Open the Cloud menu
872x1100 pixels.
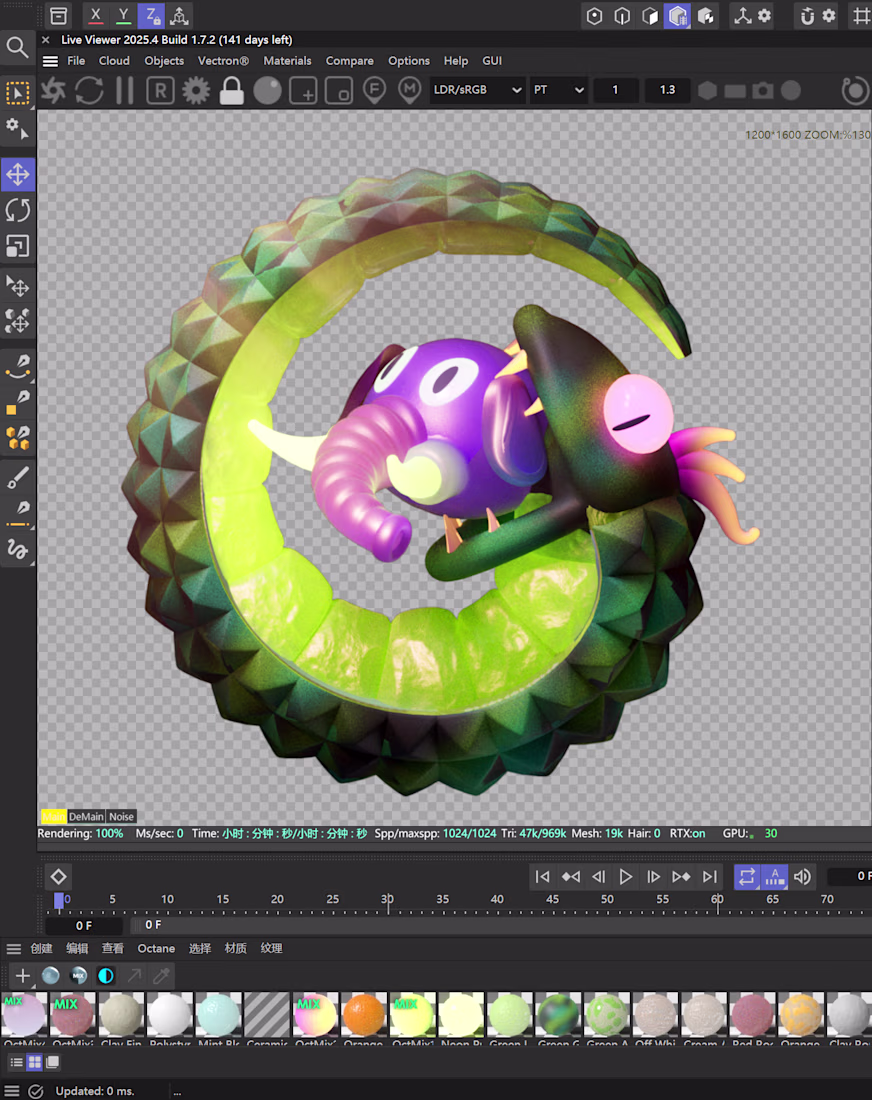tap(114, 61)
